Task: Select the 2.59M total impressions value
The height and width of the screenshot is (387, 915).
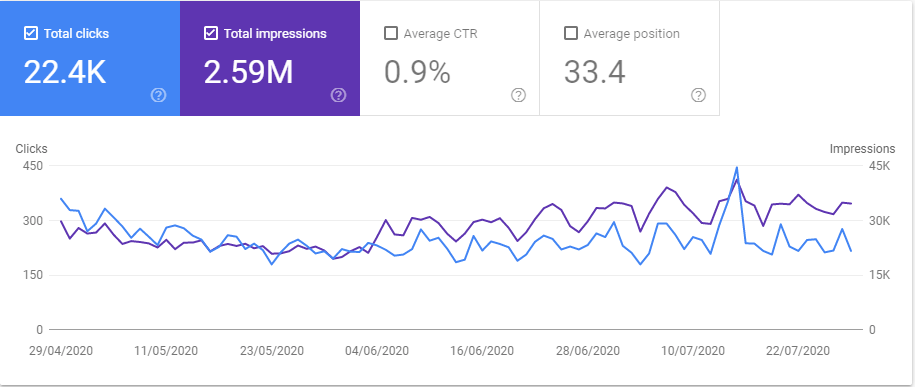Action: [248, 72]
